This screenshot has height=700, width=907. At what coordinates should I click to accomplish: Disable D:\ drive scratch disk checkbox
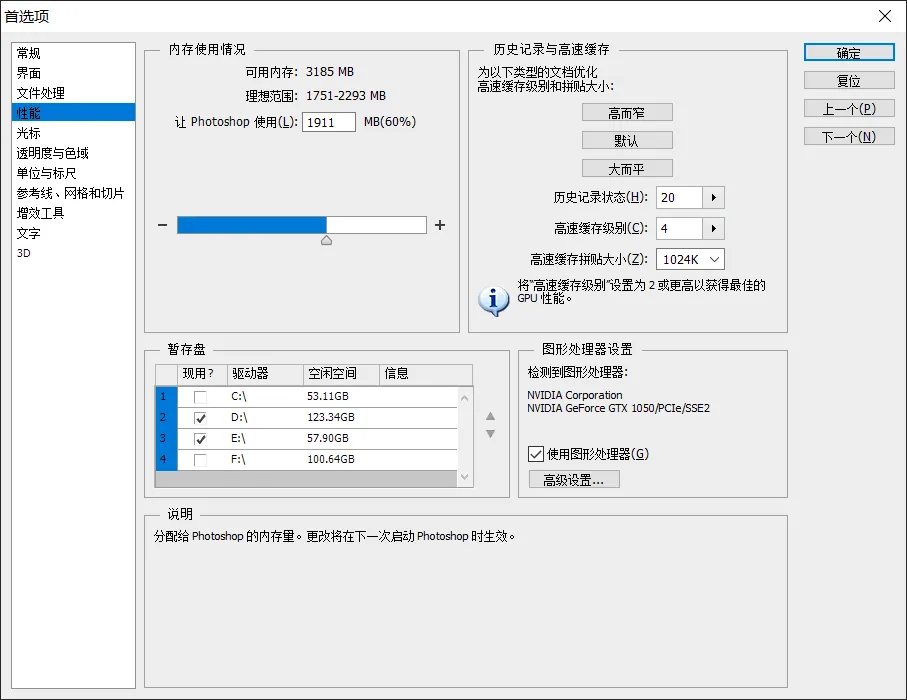pyautogui.click(x=201, y=418)
